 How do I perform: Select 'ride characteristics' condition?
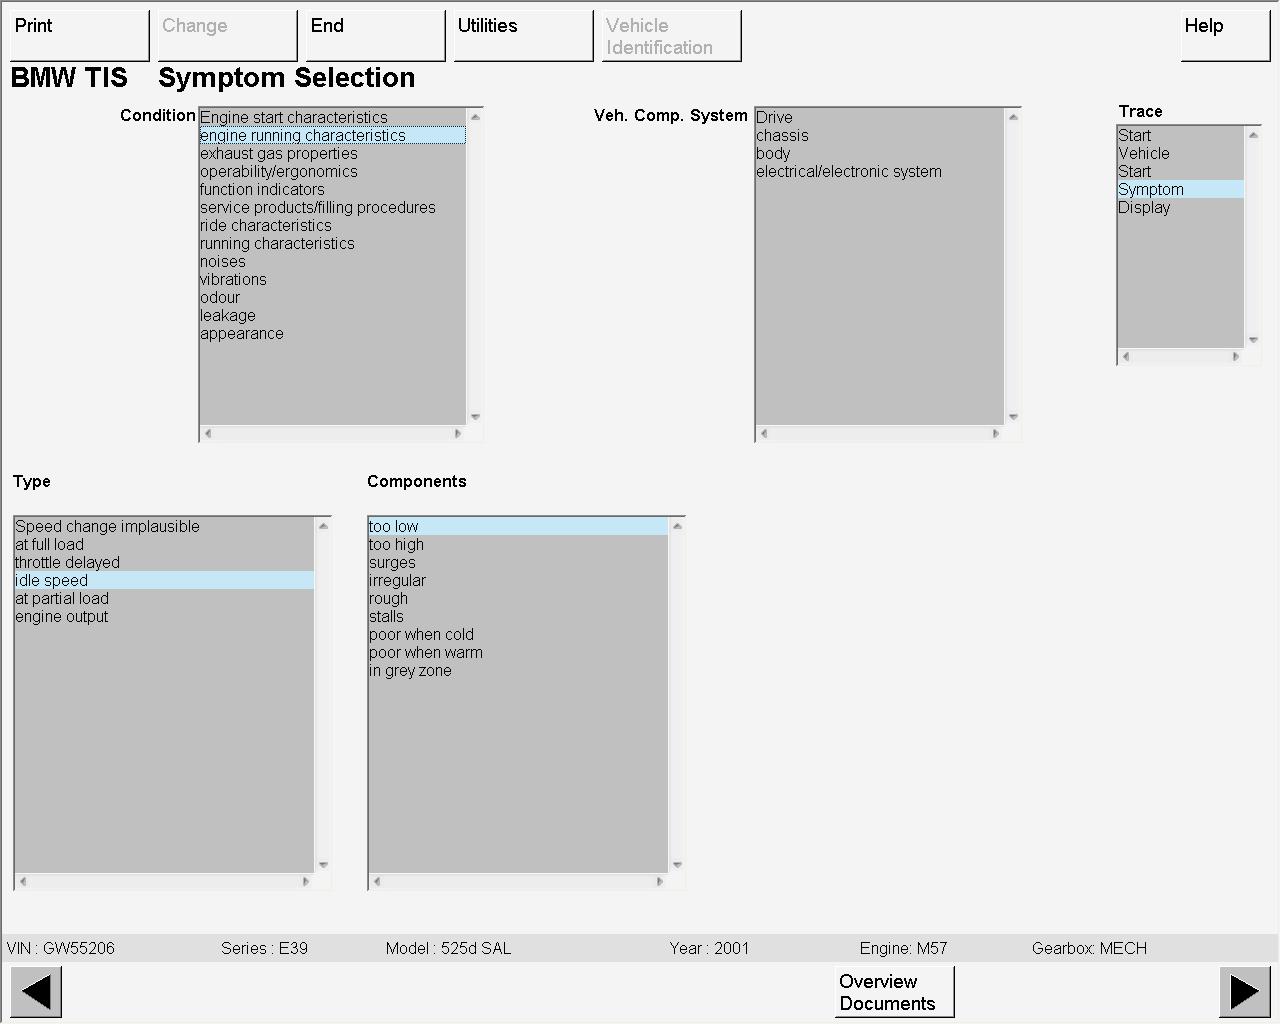coord(332,226)
